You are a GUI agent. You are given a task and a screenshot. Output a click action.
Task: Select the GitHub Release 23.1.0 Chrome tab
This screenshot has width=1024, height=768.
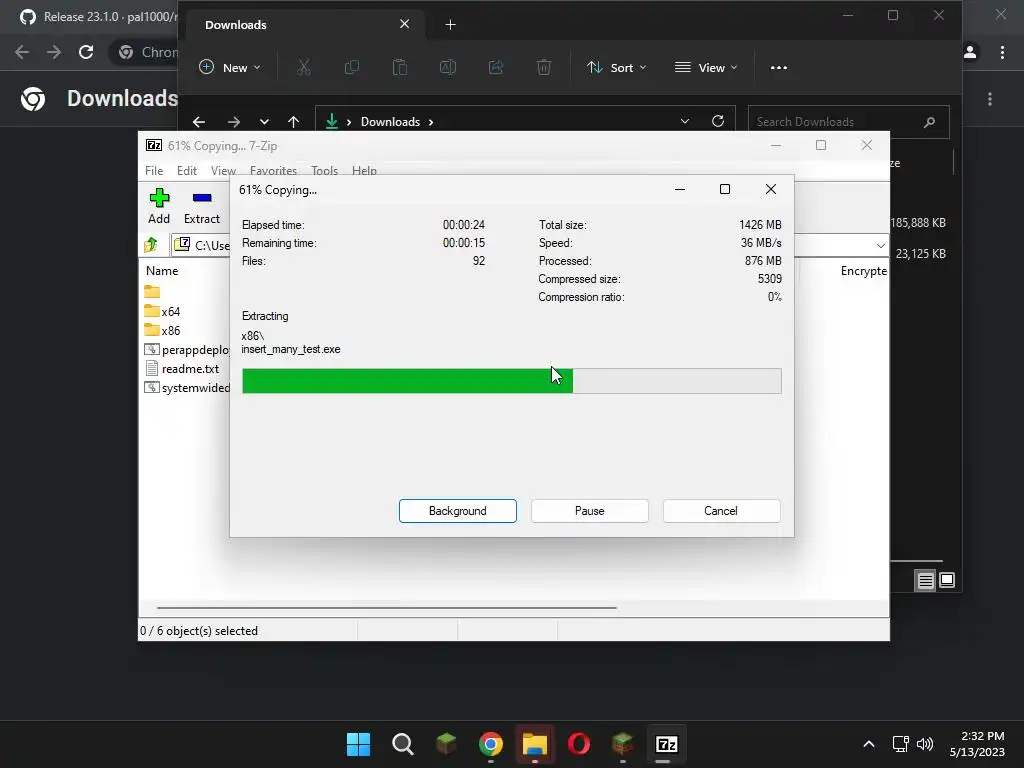tap(98, 17)
